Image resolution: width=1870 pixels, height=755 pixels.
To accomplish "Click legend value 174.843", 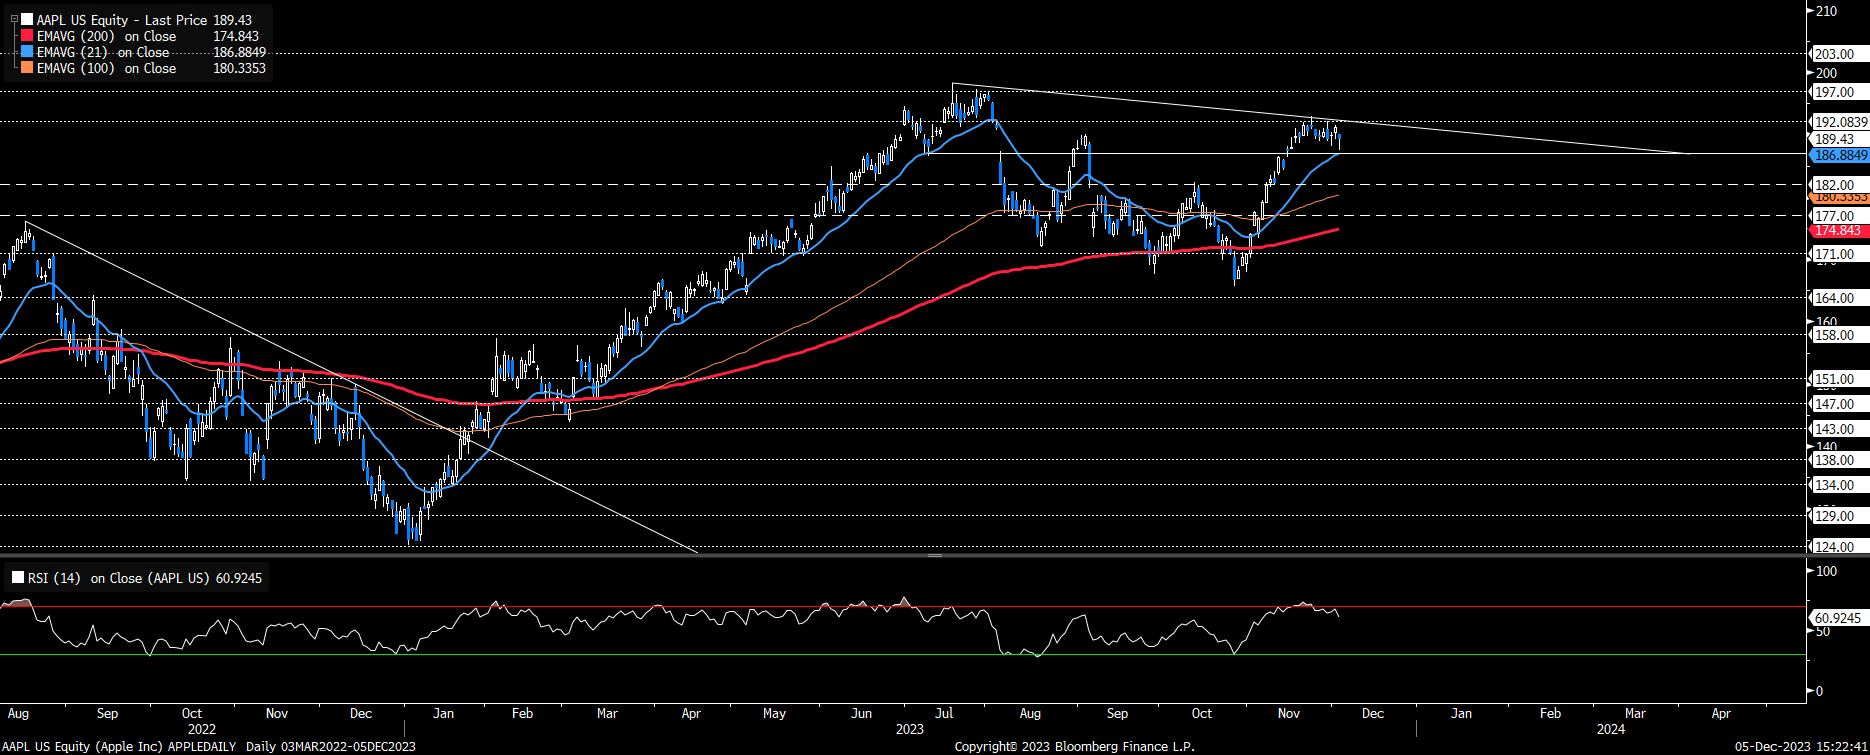I will 236,36.
